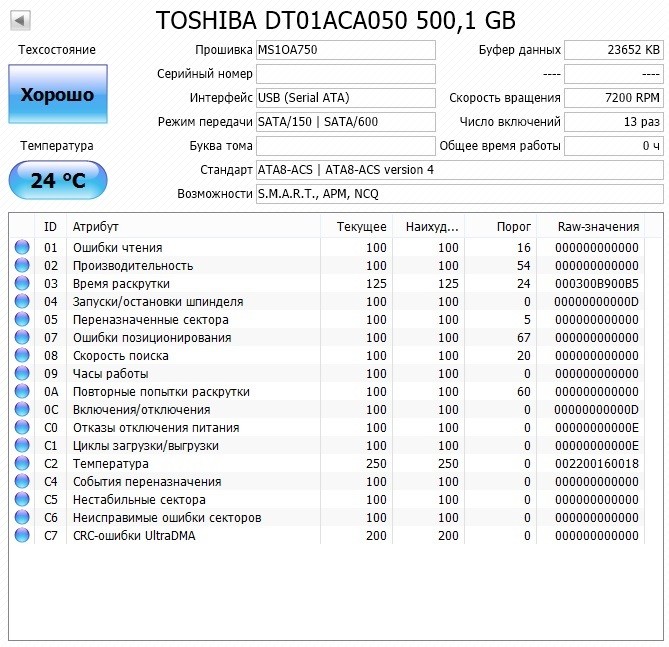Click the status orb for Скорость поиска
The height and width of the screenshot is (647, 669).
[22, 355]
